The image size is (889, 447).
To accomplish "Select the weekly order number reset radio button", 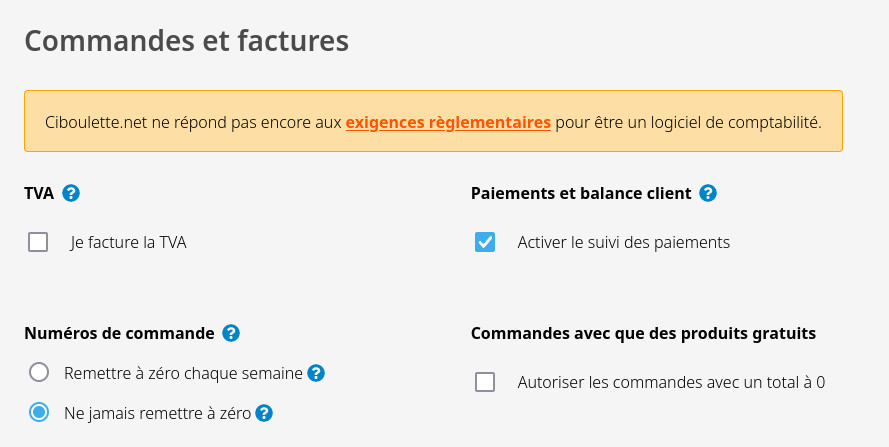I will point(39,373).
